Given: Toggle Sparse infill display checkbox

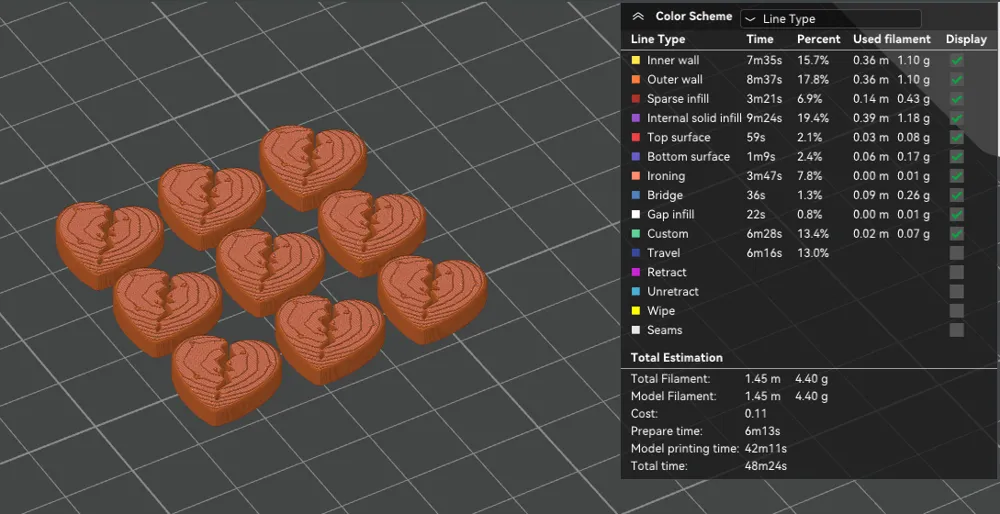Looking at the screenshot, I should point(956,99).
